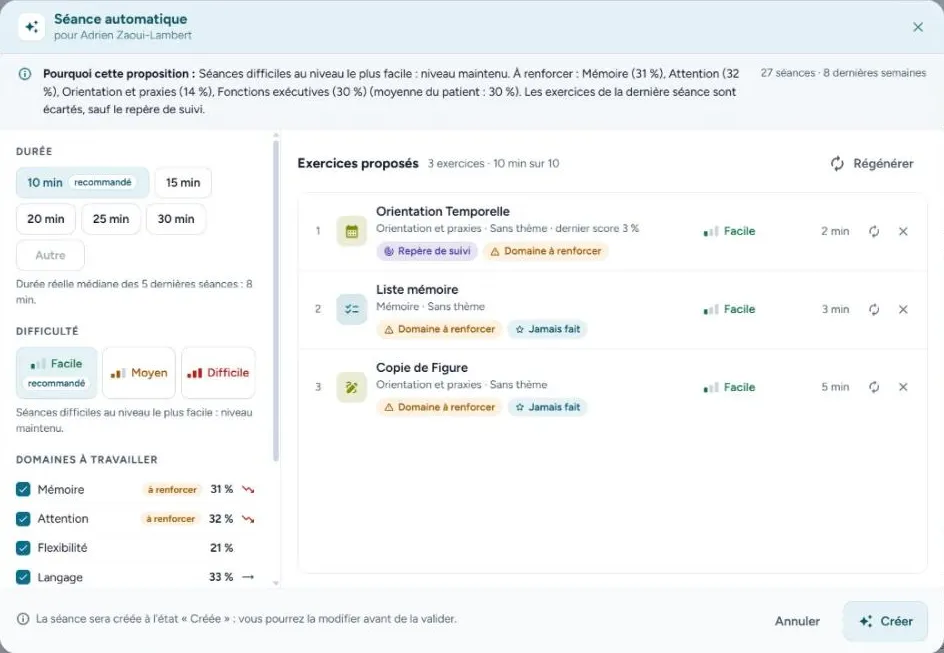
Task: Uncheck the Langage domain checkbox
Action: point(23,577)
